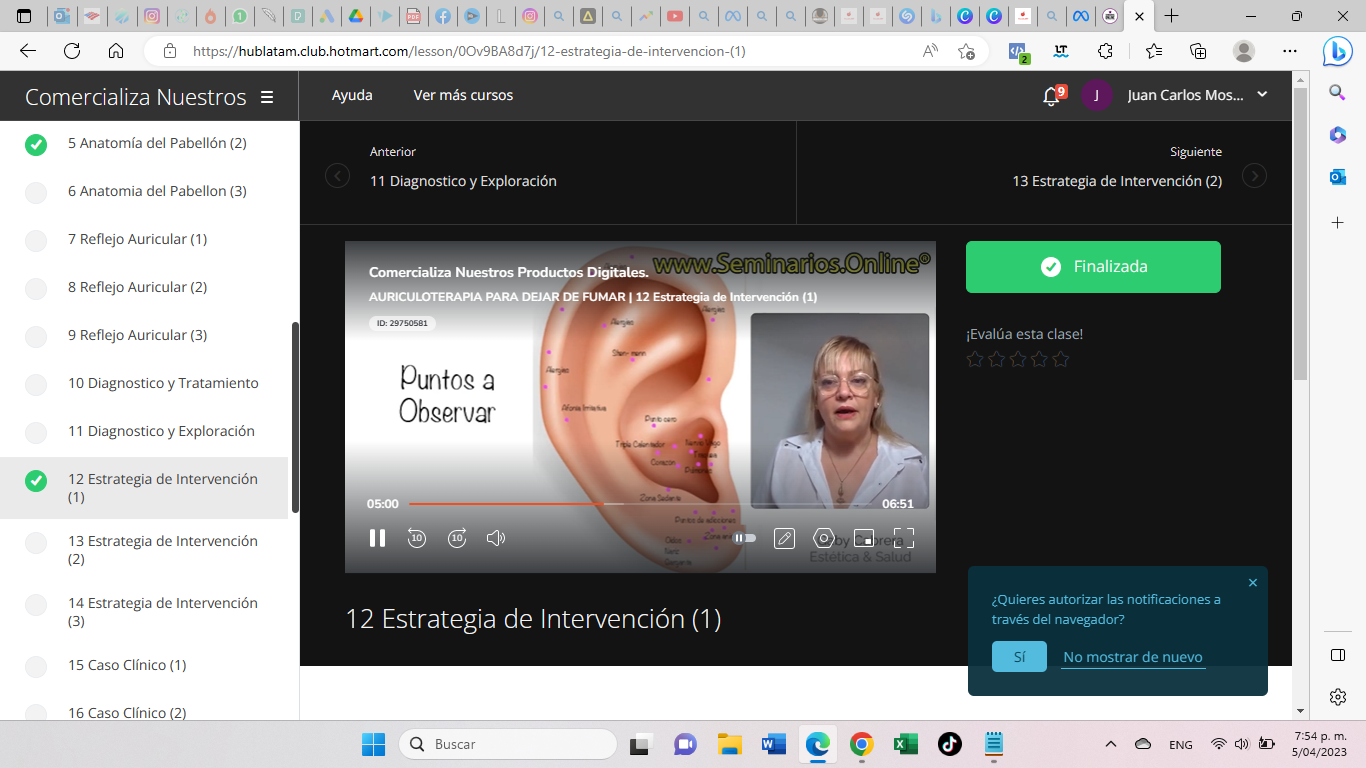Open Excel from the taskbar
Screen dimensions: 1366x768
click(905, 744)
